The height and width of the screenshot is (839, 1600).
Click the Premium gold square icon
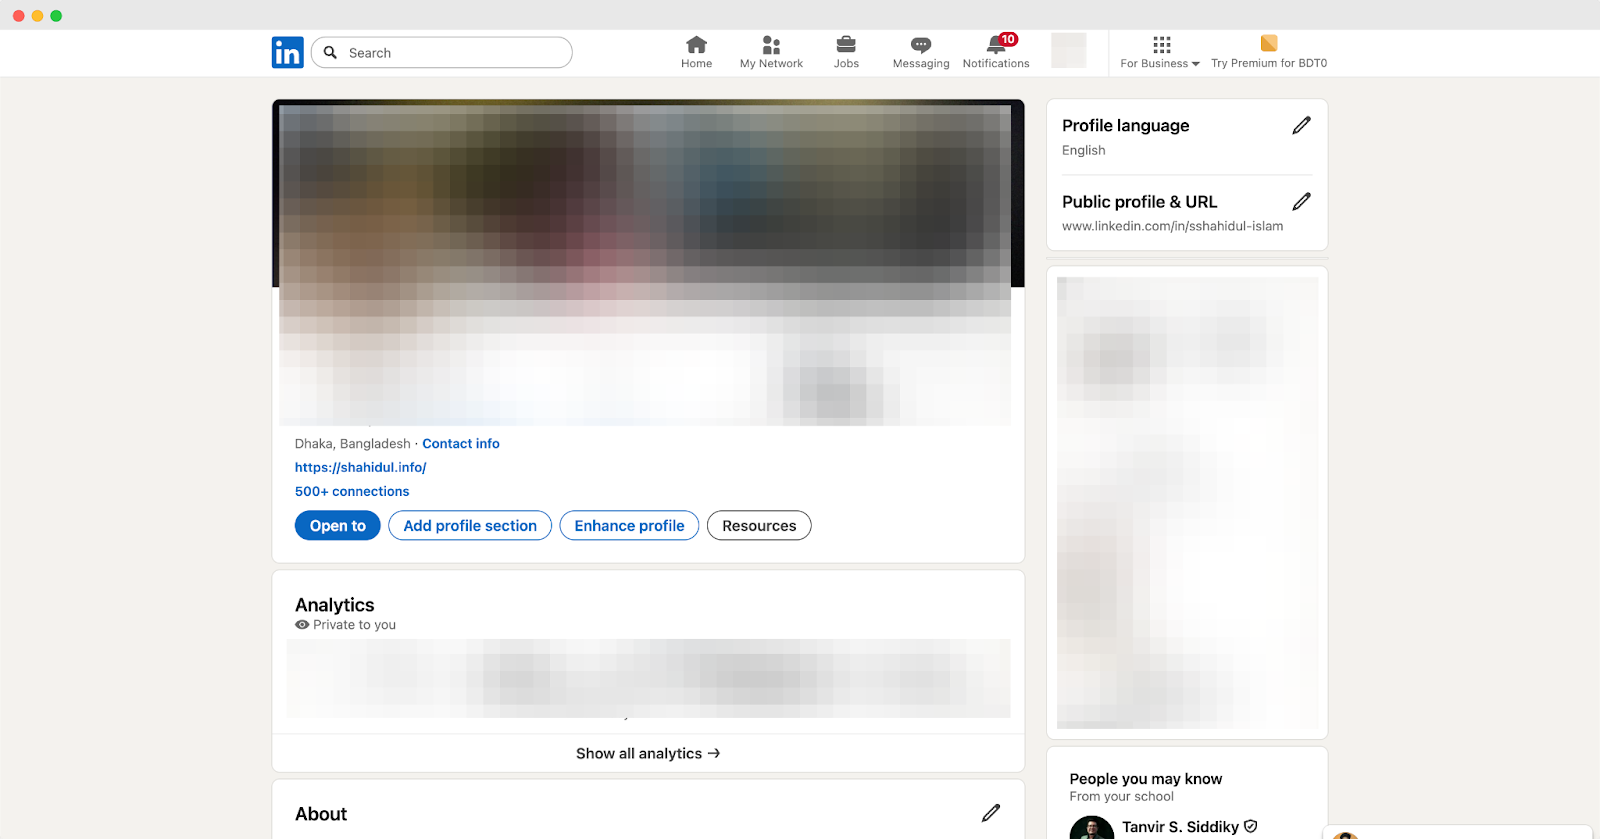(x=1269, y=43)
